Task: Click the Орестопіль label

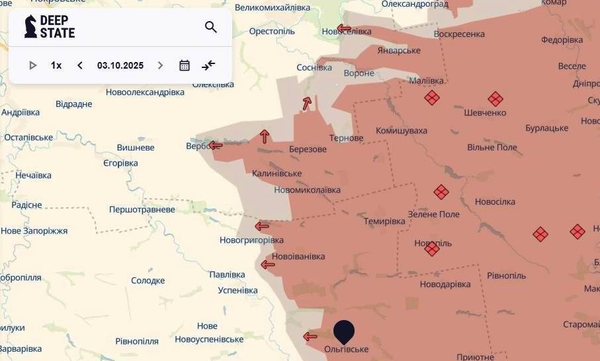Action: (272, 31)
